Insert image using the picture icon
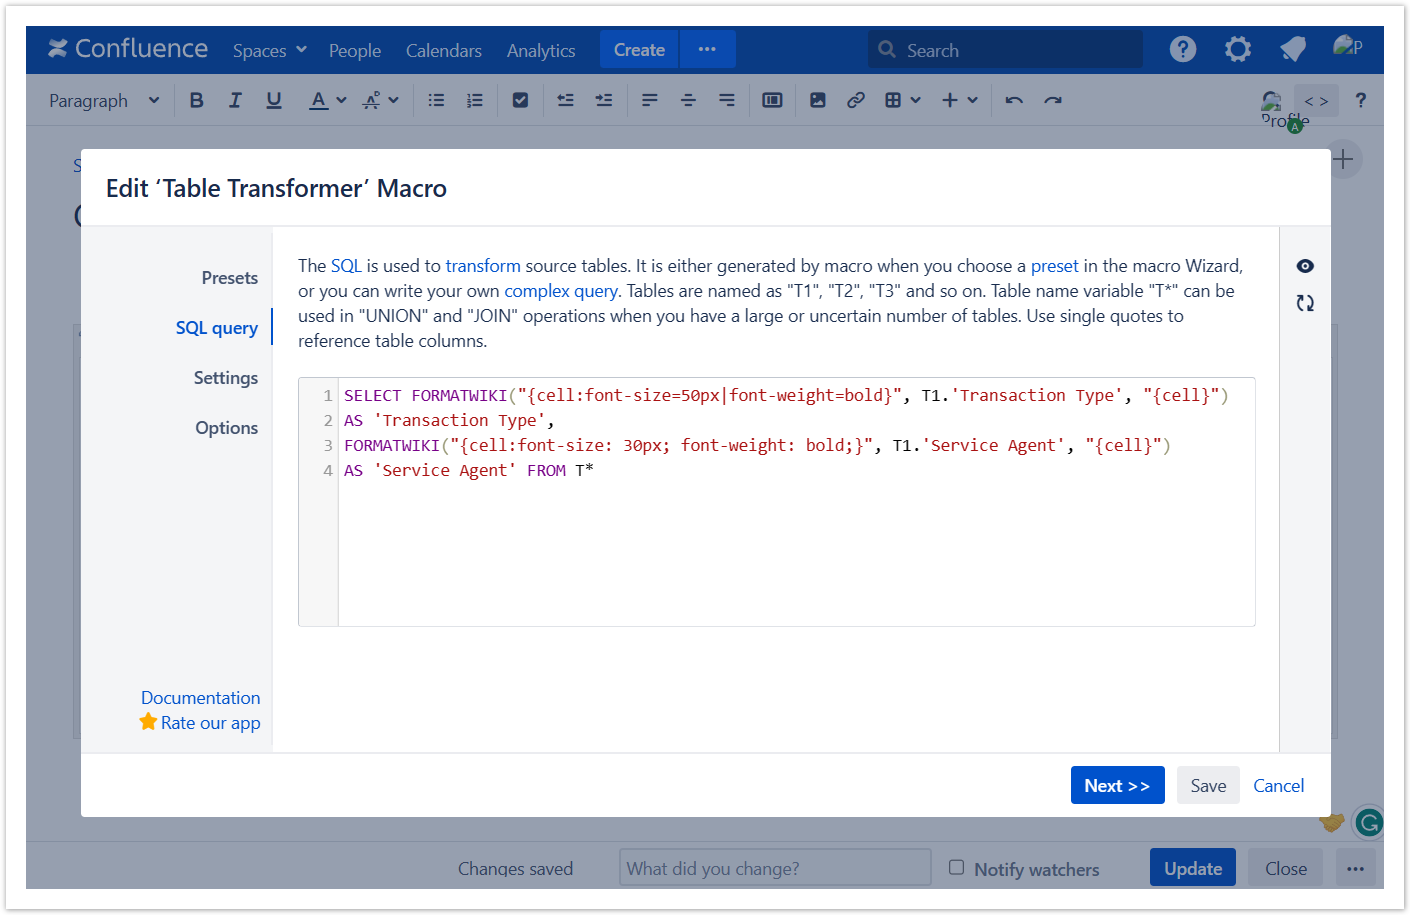 click(x=817, y=100)
